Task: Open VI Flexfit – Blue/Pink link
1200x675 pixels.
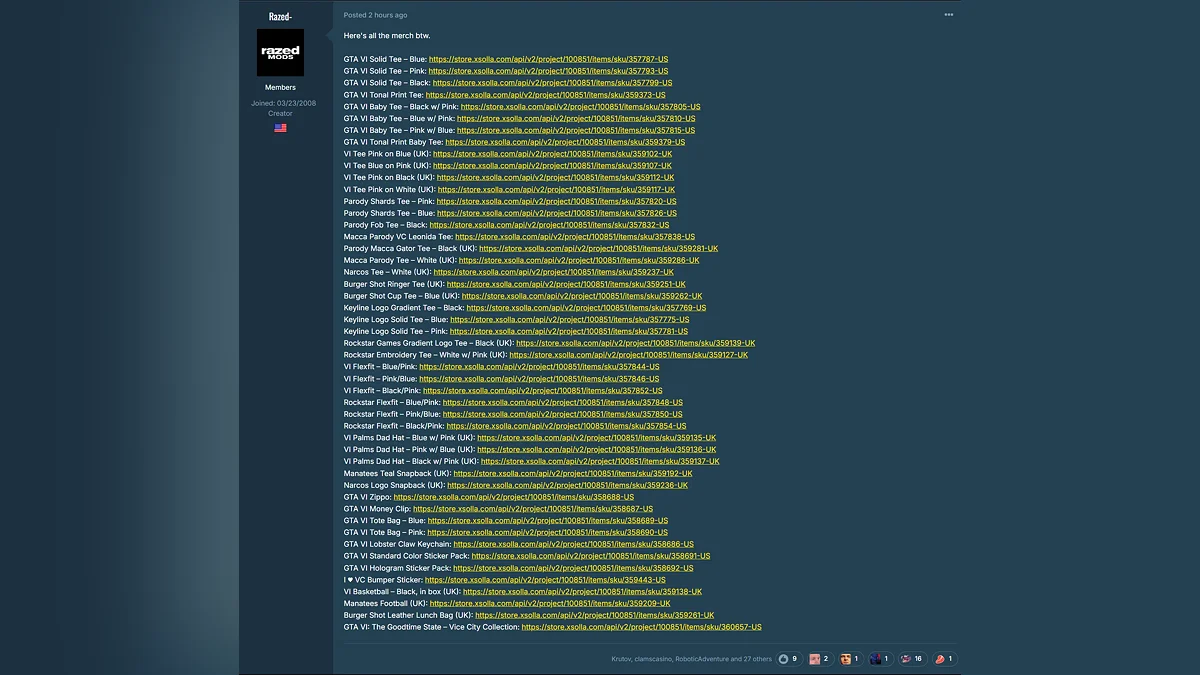Action: [x=539, y=367]
